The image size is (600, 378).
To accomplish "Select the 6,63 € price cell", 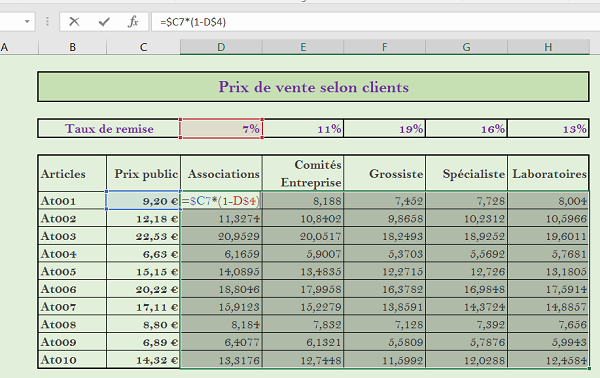I will point(143,253).
